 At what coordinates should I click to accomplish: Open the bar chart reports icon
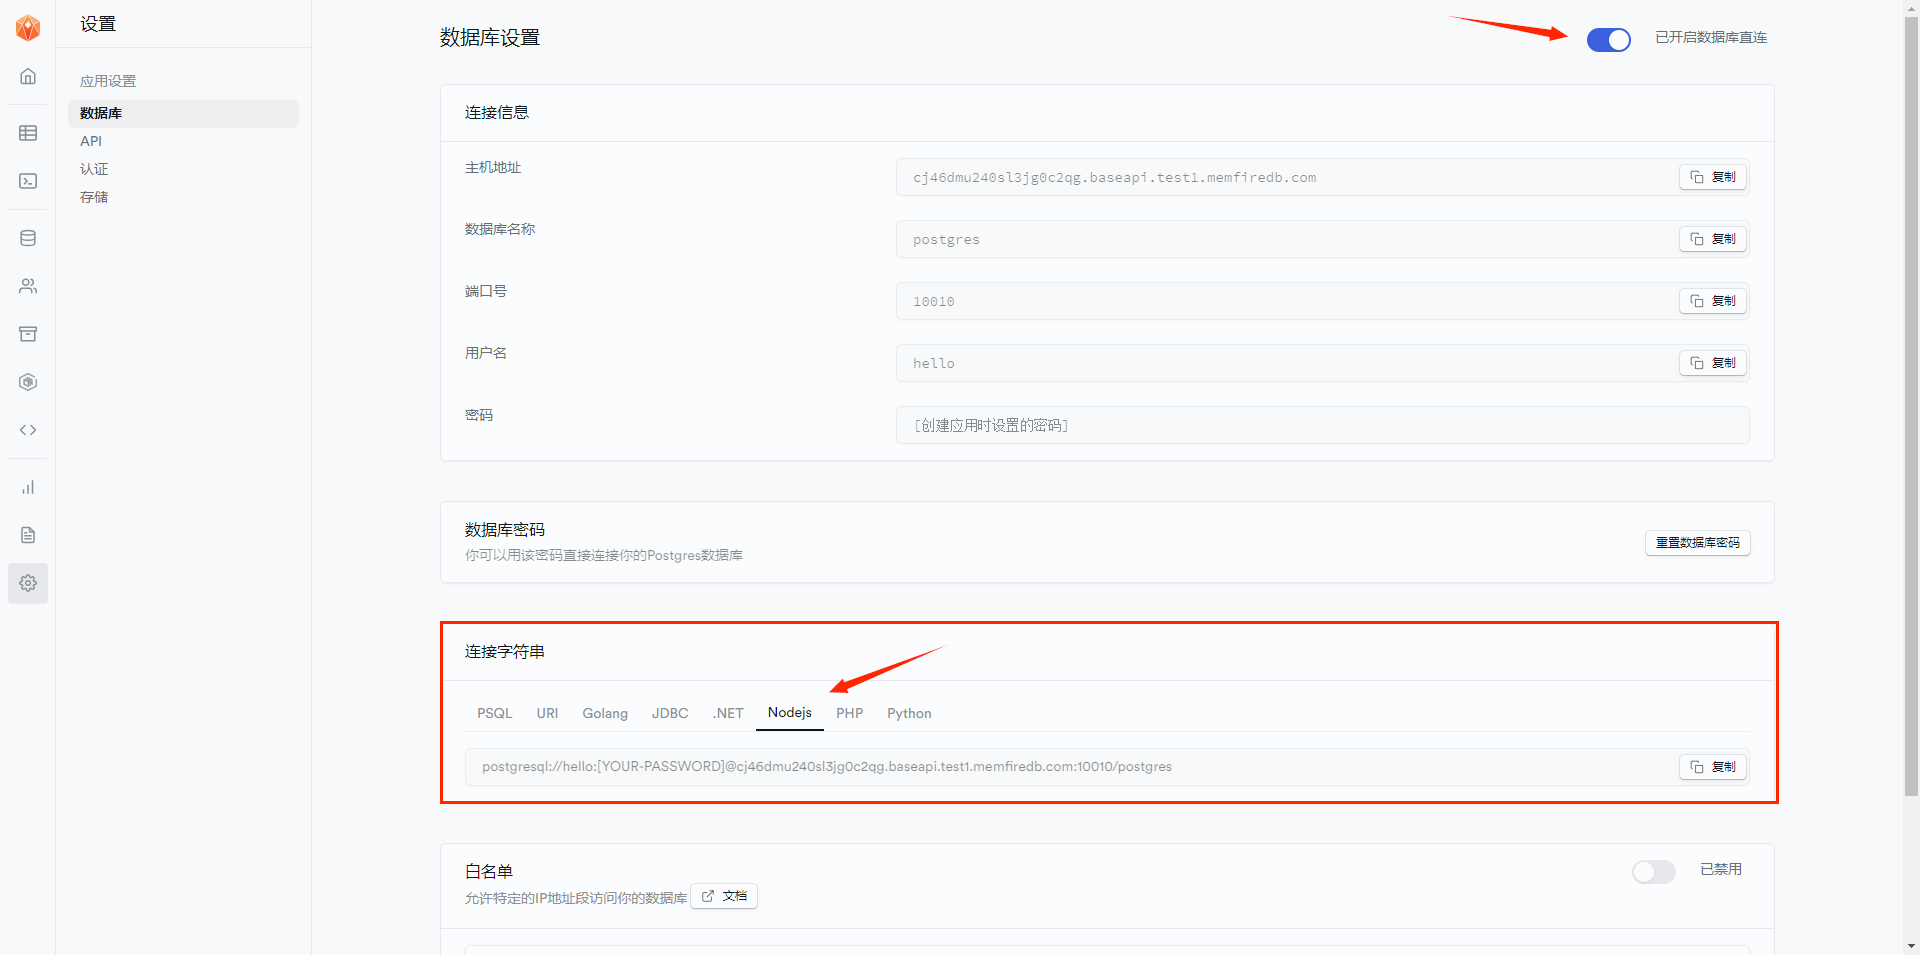coord(28,487)
